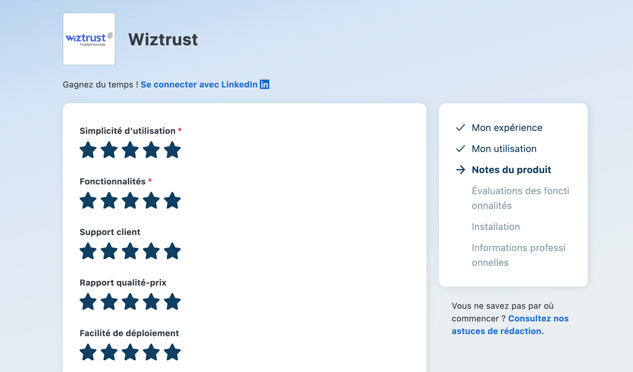Rate Fonctionnalités with four stars
633x372 pixels.
pos(151,200)
